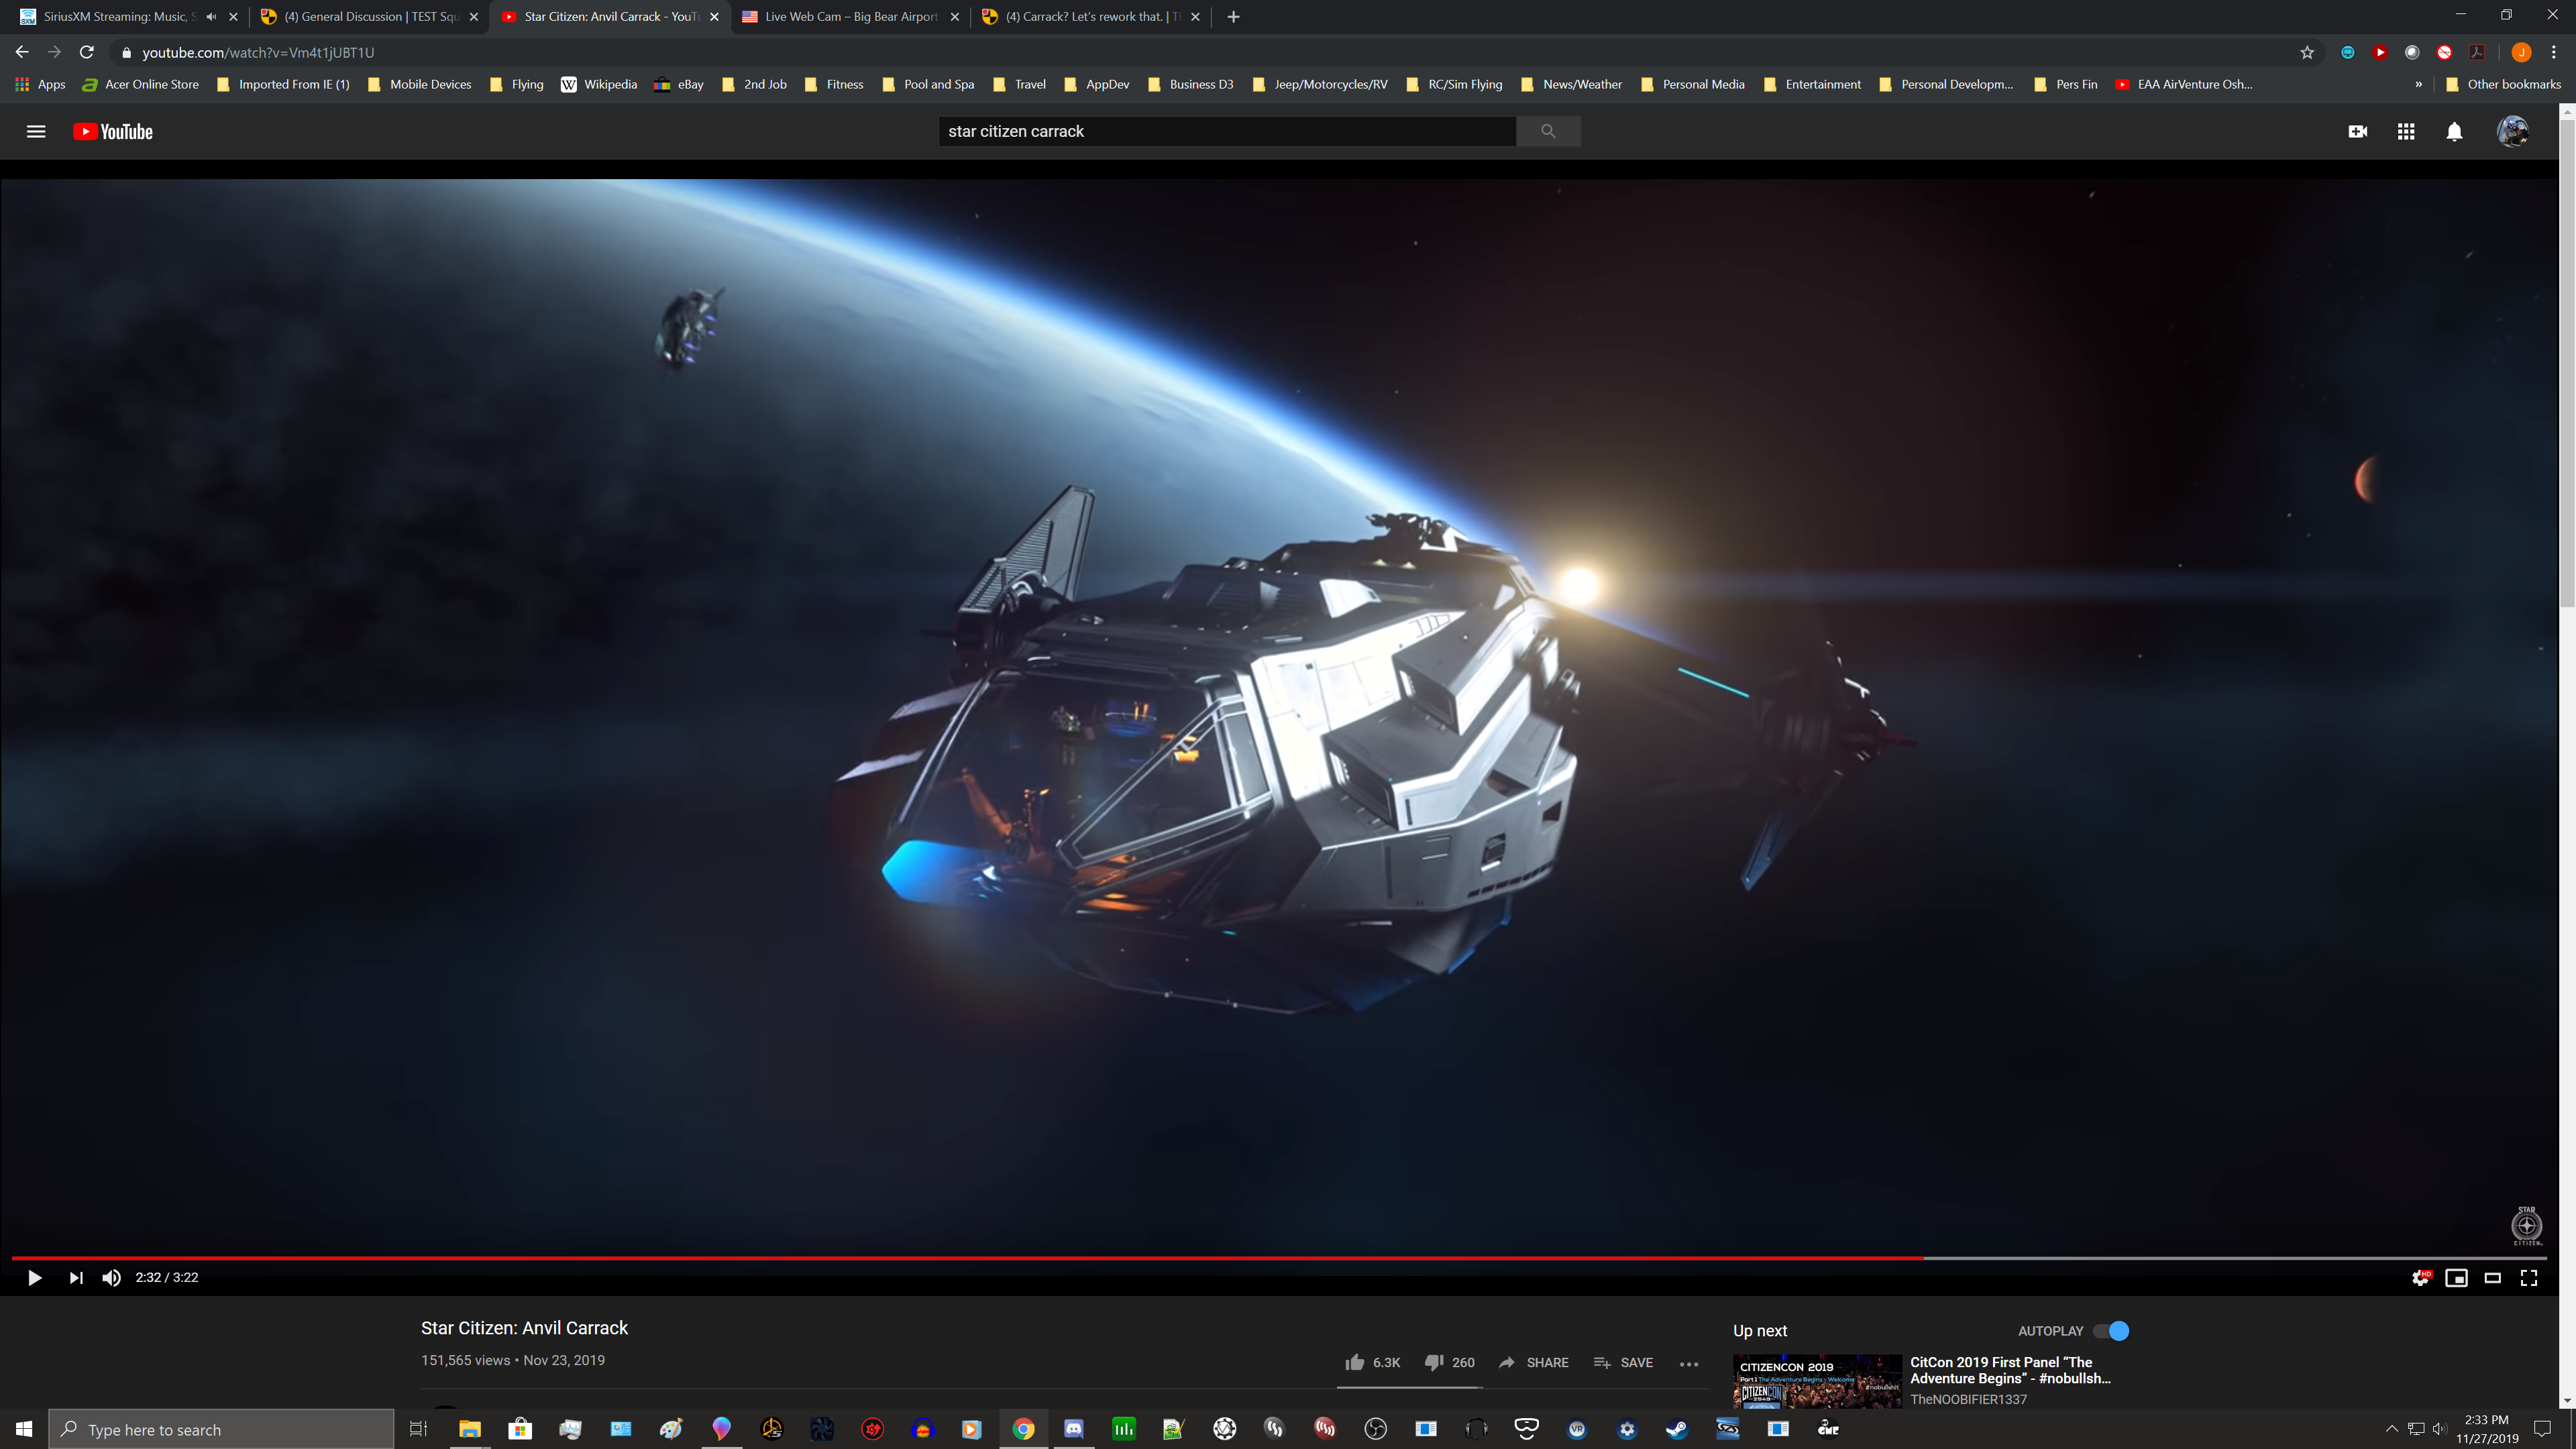This screenshot has height=1449, width=2576.
Task: Open video settings gear
Action: click(x=2420, y=1277)
